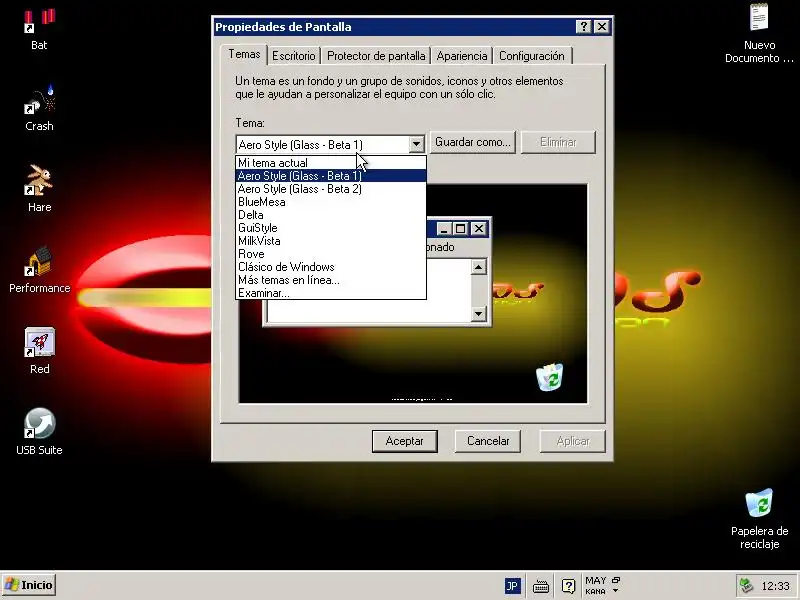
Task: Pick the BlueMesa theme option
Action: pyautogui.click(x=331, y=202)
